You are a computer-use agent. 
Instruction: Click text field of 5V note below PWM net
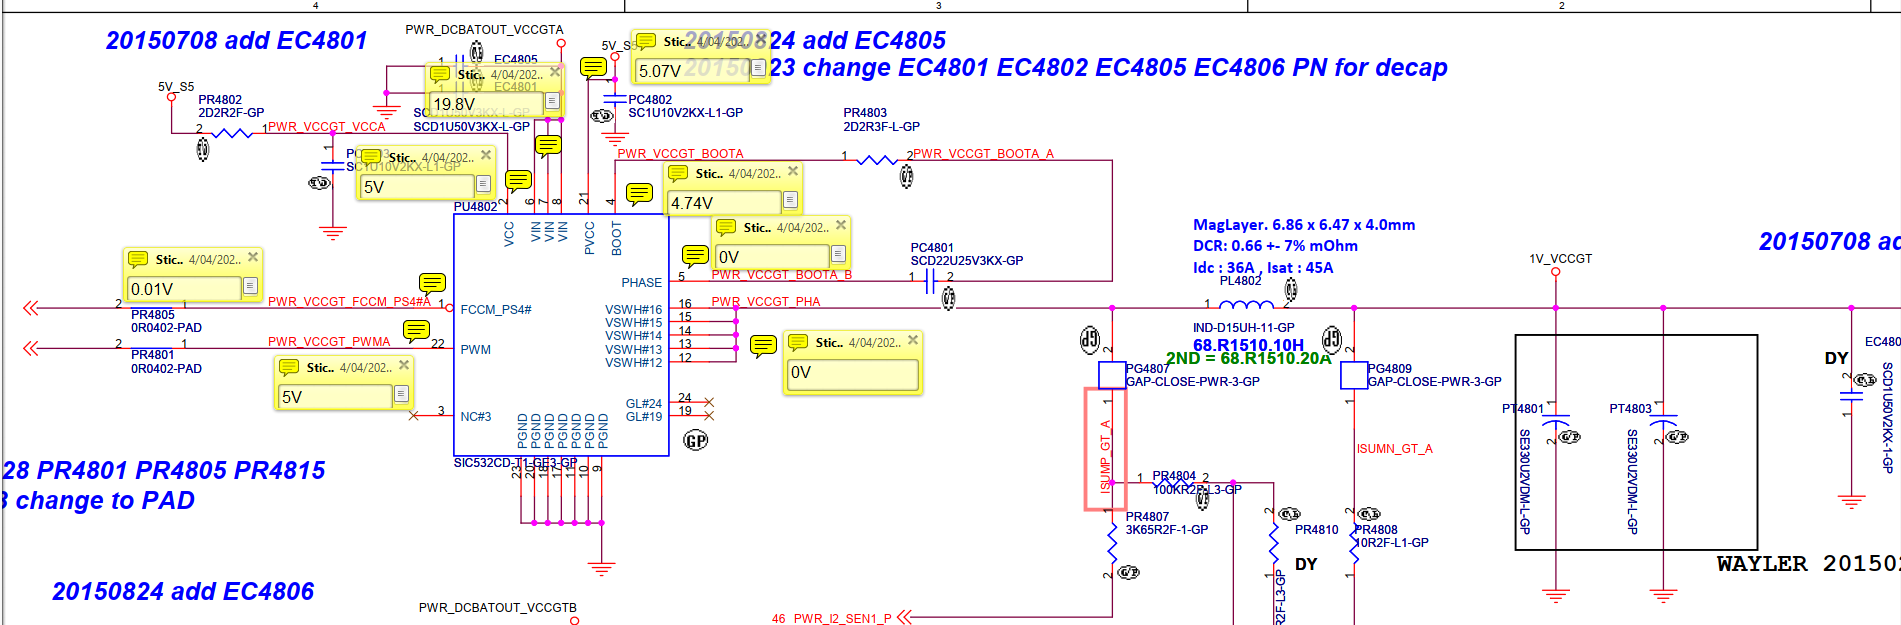(336, 396)
